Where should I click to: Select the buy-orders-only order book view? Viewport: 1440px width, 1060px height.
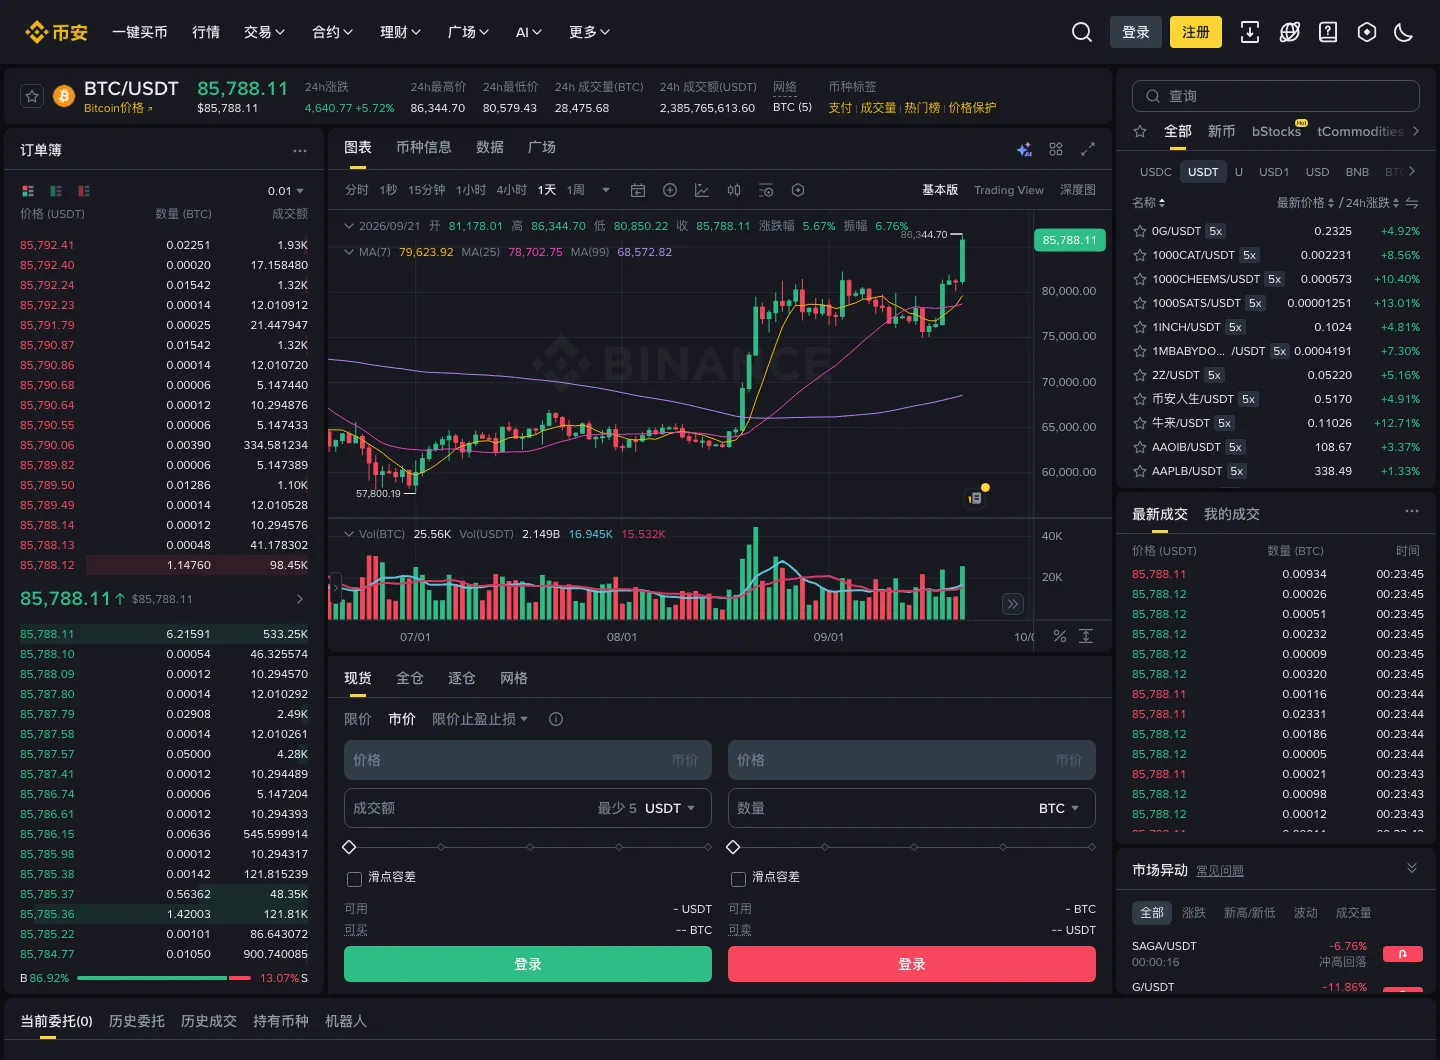coord(56,191)
